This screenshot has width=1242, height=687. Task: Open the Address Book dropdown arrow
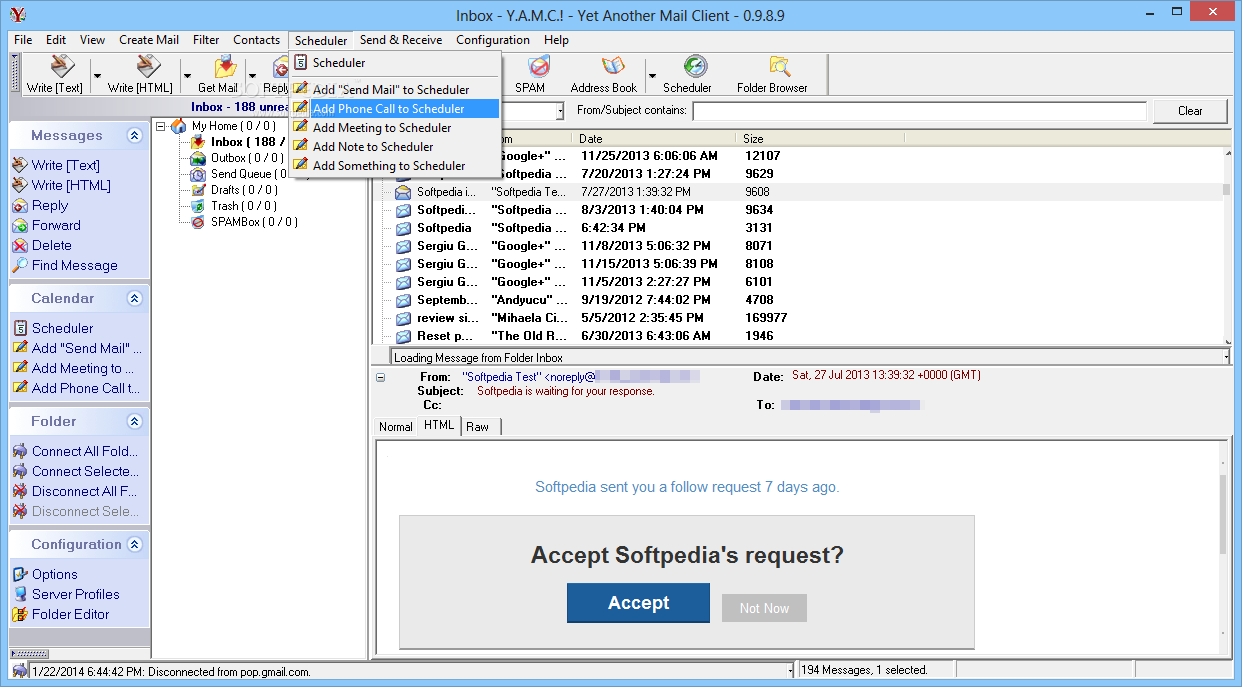point(652,75)
